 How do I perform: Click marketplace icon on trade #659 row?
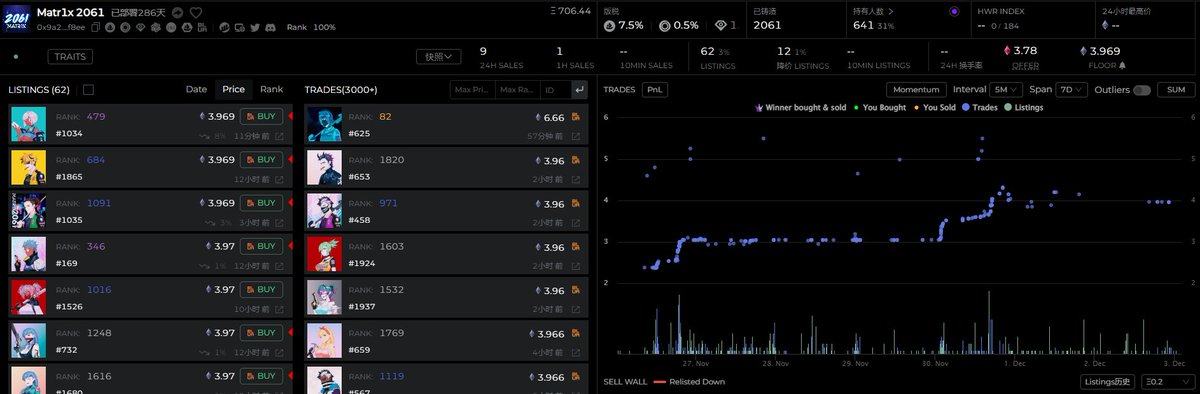coord(577,333)
